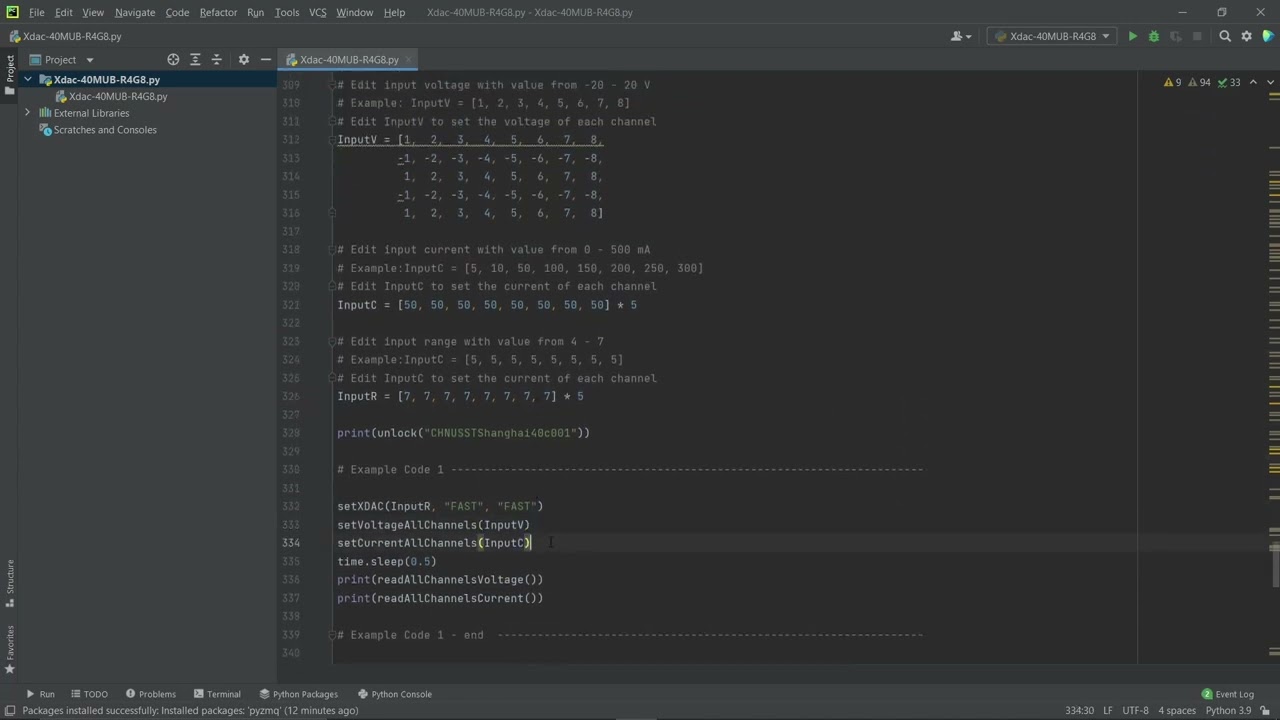Toggle Project vertical side tab
This screenshot has height=720, width=1280.
[x=10, y=73]
